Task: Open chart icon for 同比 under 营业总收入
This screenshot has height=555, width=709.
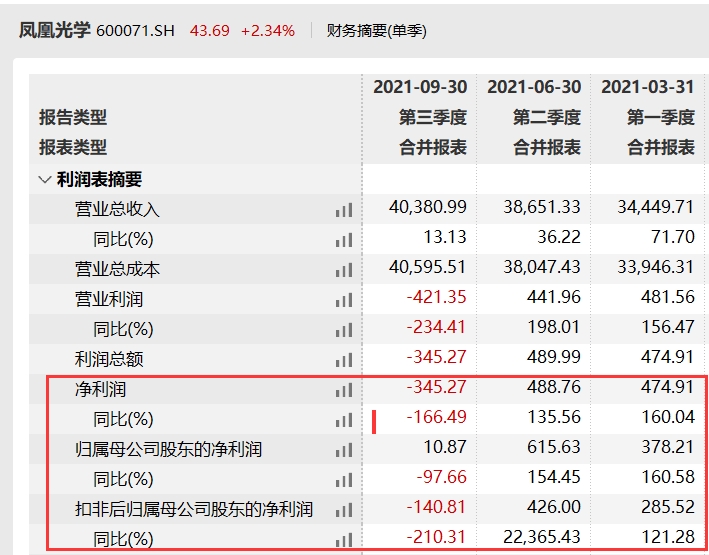Action: pos(344,240)
